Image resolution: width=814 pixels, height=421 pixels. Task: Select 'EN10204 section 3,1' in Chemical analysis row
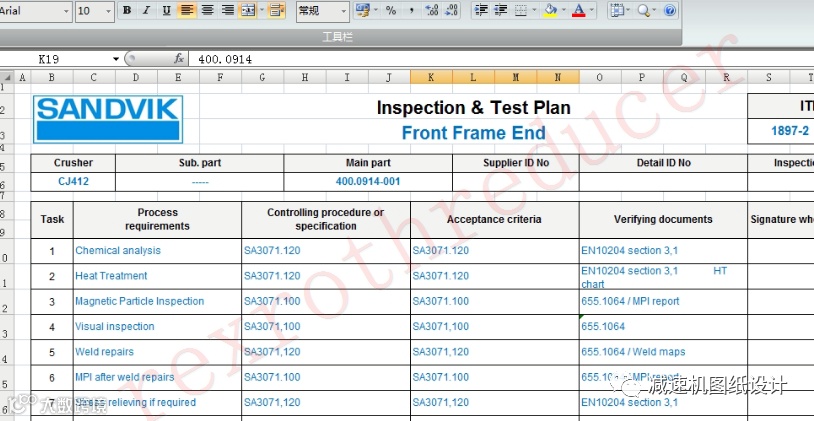663,251
